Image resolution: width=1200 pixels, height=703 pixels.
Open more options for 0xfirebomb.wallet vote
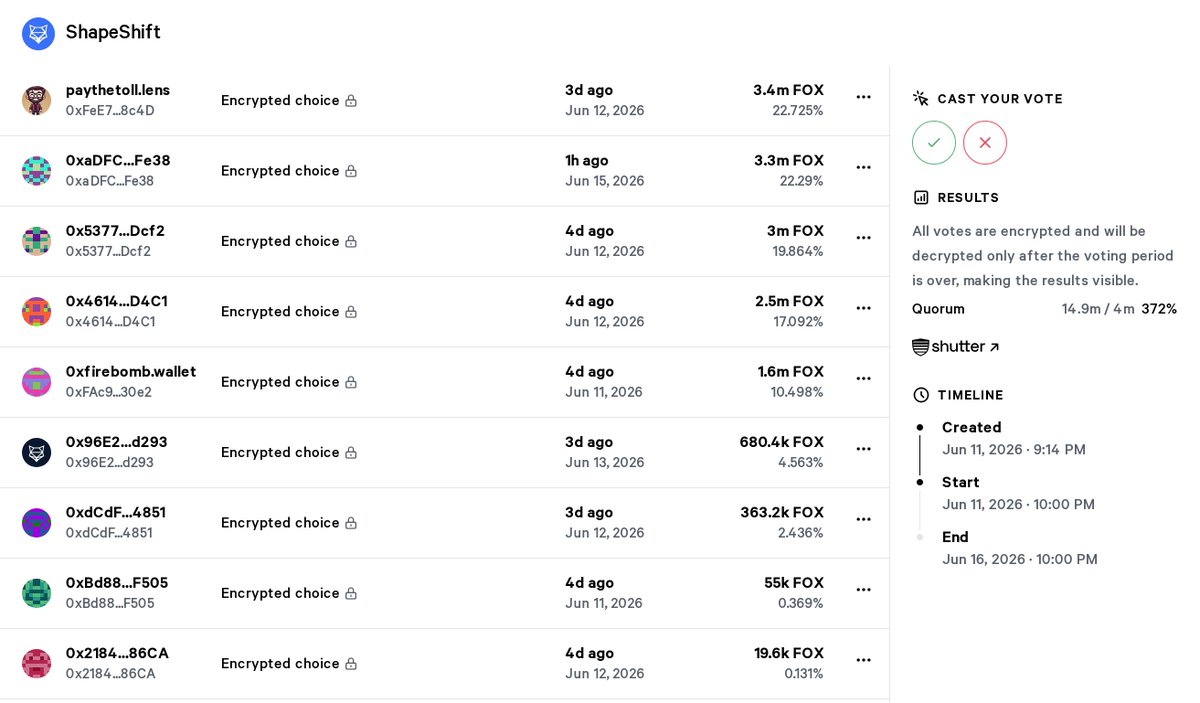coord(864,378)
